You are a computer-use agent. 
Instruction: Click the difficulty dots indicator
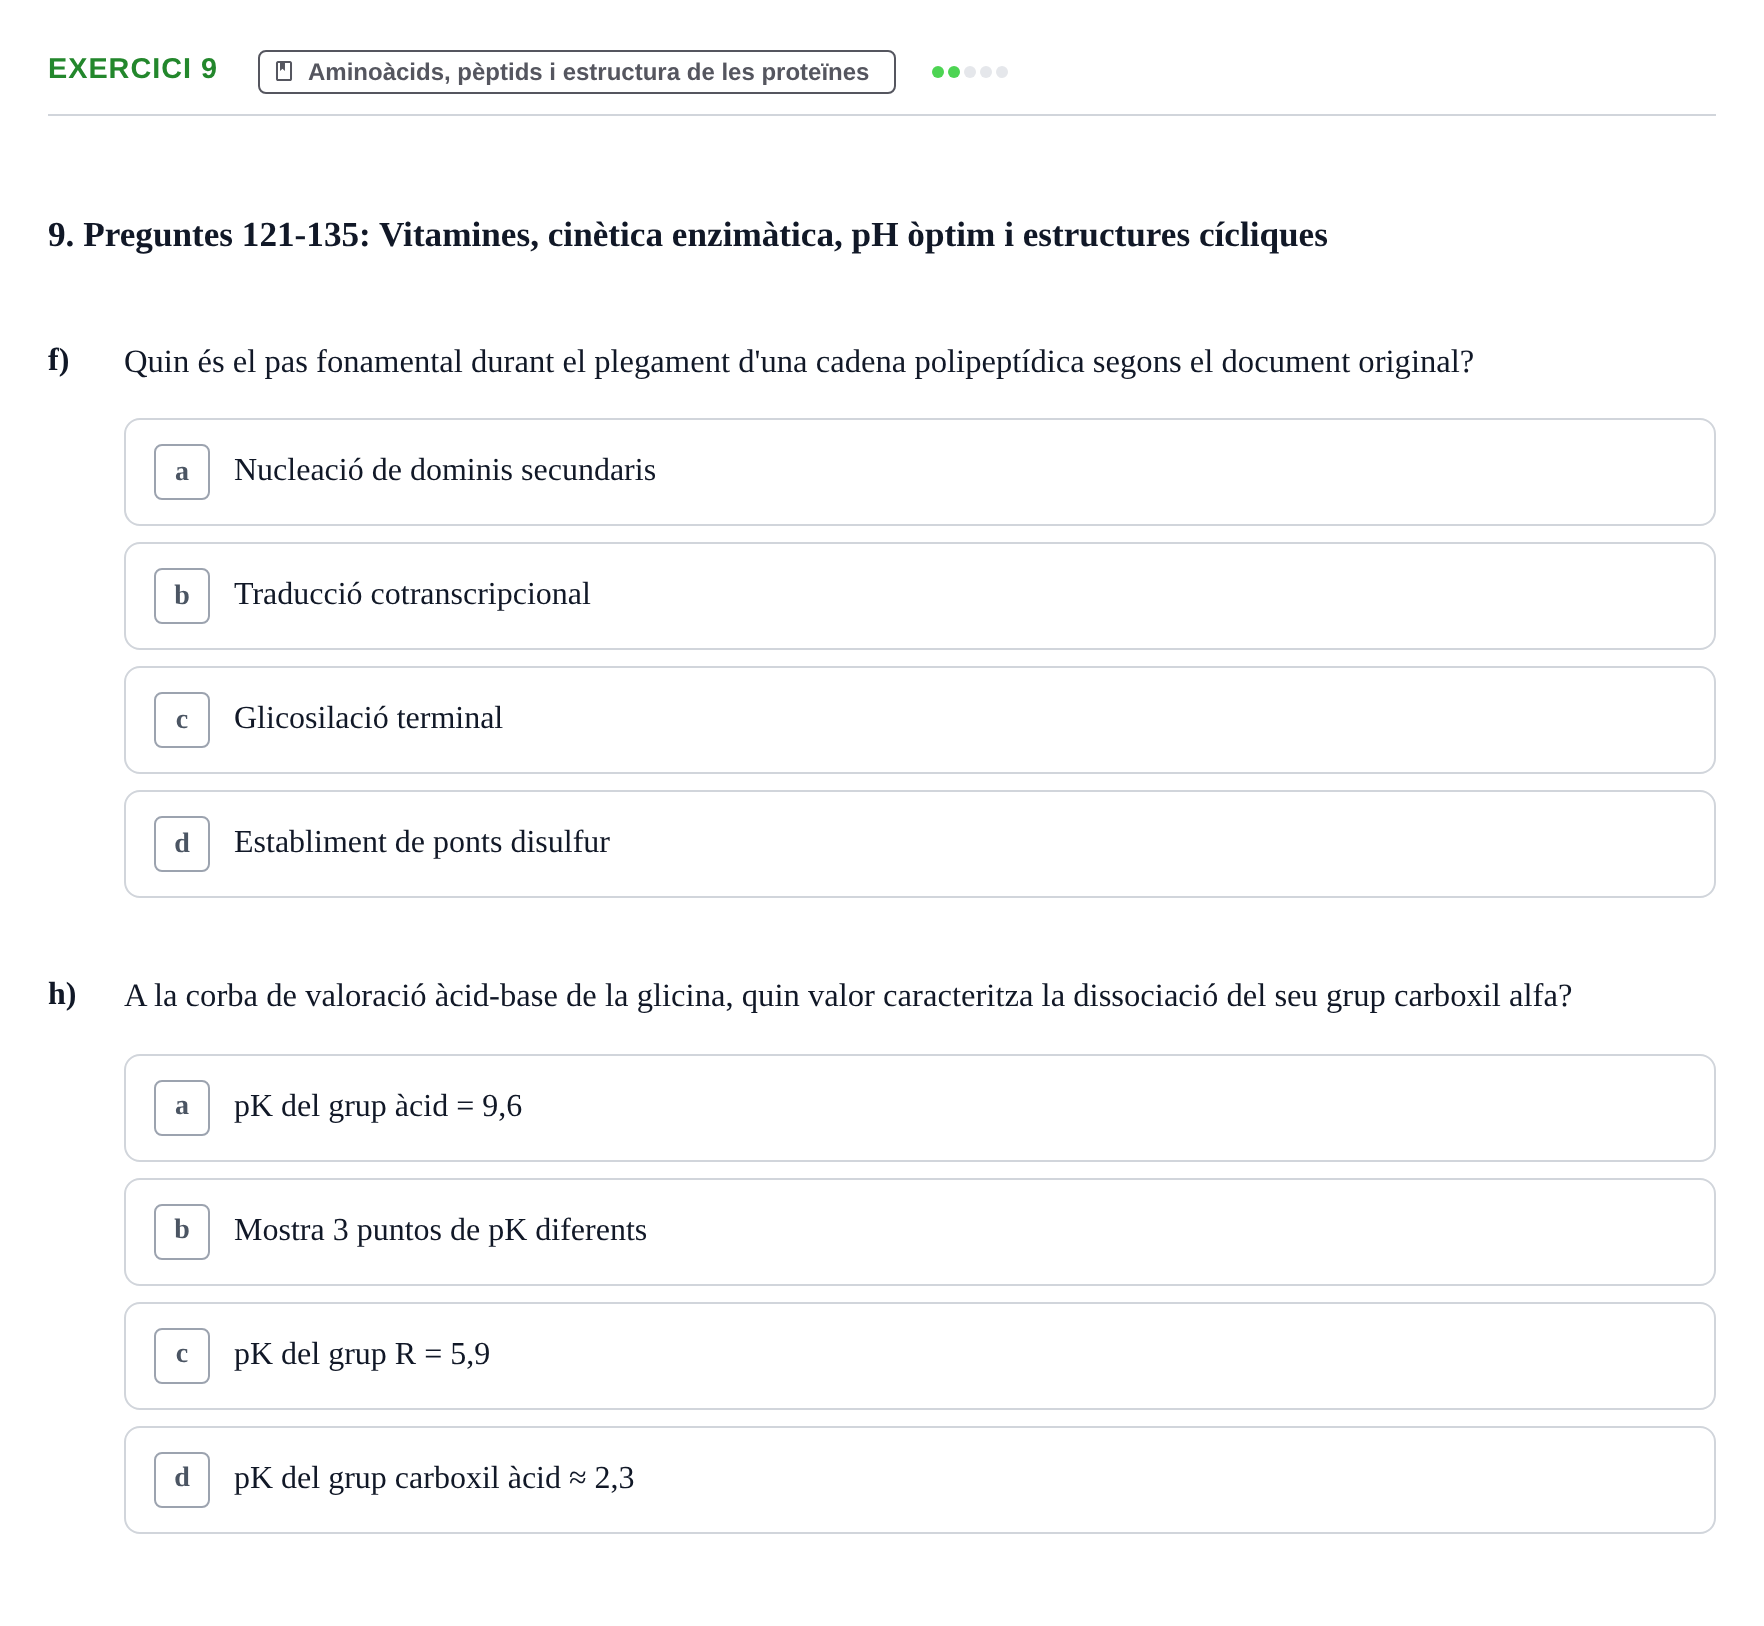point(970,72)
